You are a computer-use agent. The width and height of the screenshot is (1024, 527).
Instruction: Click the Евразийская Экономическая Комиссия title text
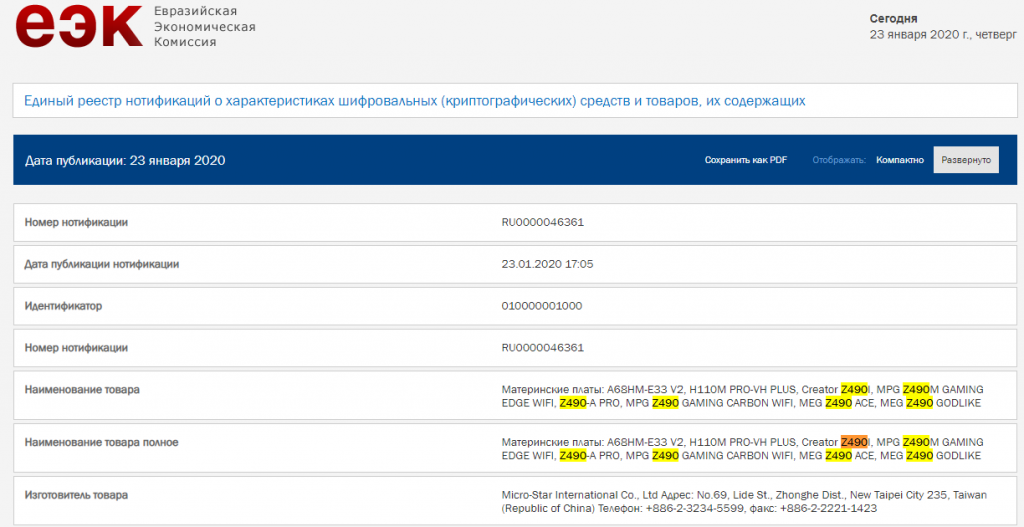pos(204,27)
